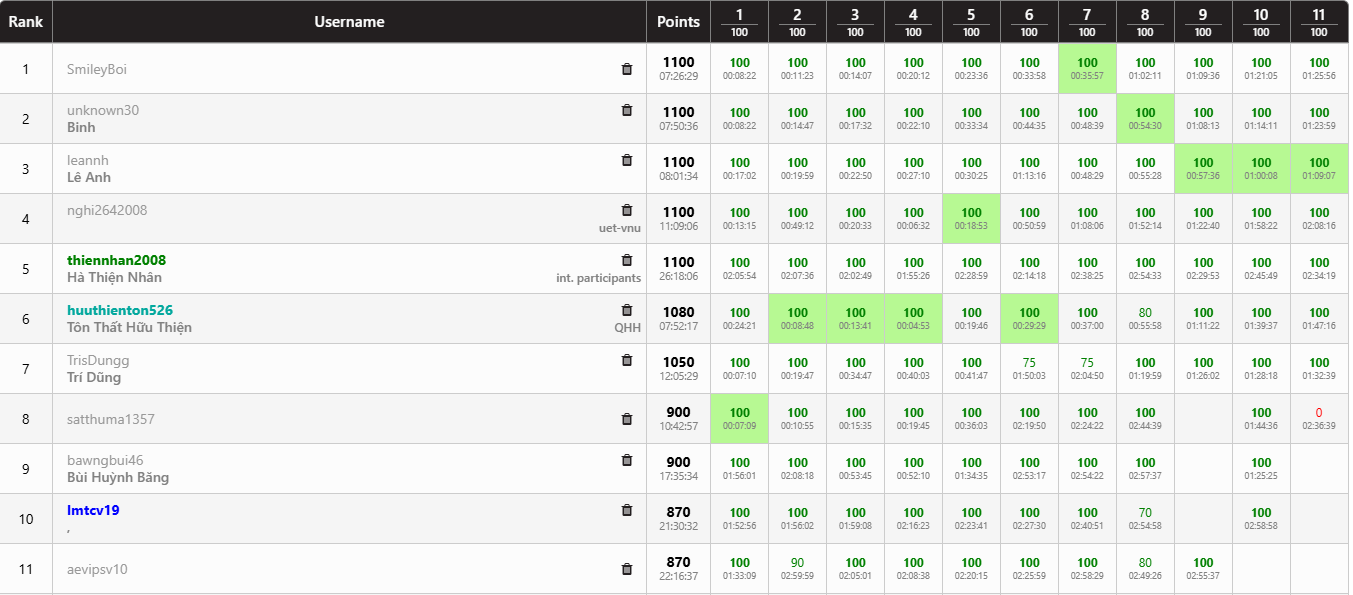Viewport: 1353px width, 595px height.
Task: Delete leannh's entry with trash icon
Action: 627,160
